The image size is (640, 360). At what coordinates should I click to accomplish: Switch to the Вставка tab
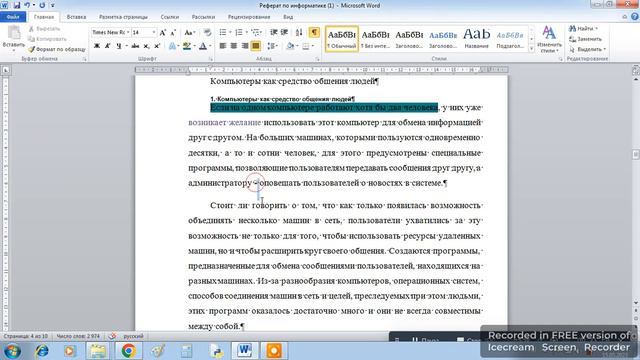pyautogui.click(x=76, y=17)
